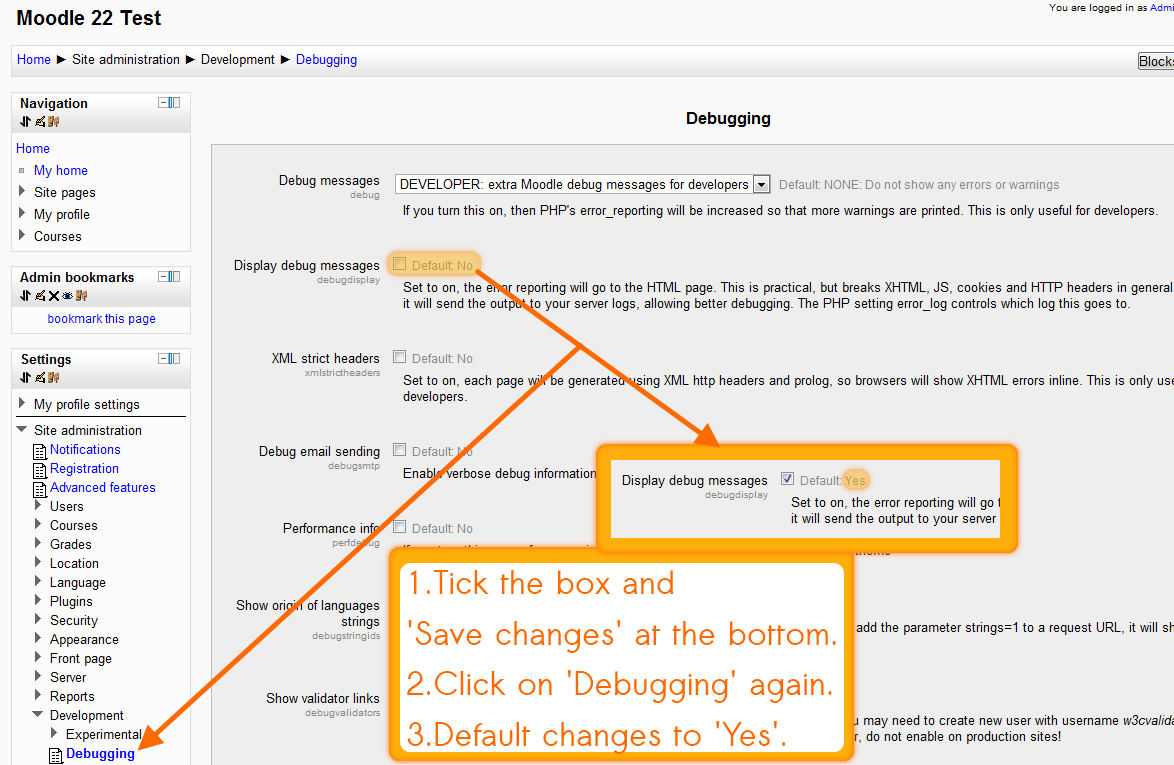
Task: Click the Moodle 22 Test site title
Action: 88,18
